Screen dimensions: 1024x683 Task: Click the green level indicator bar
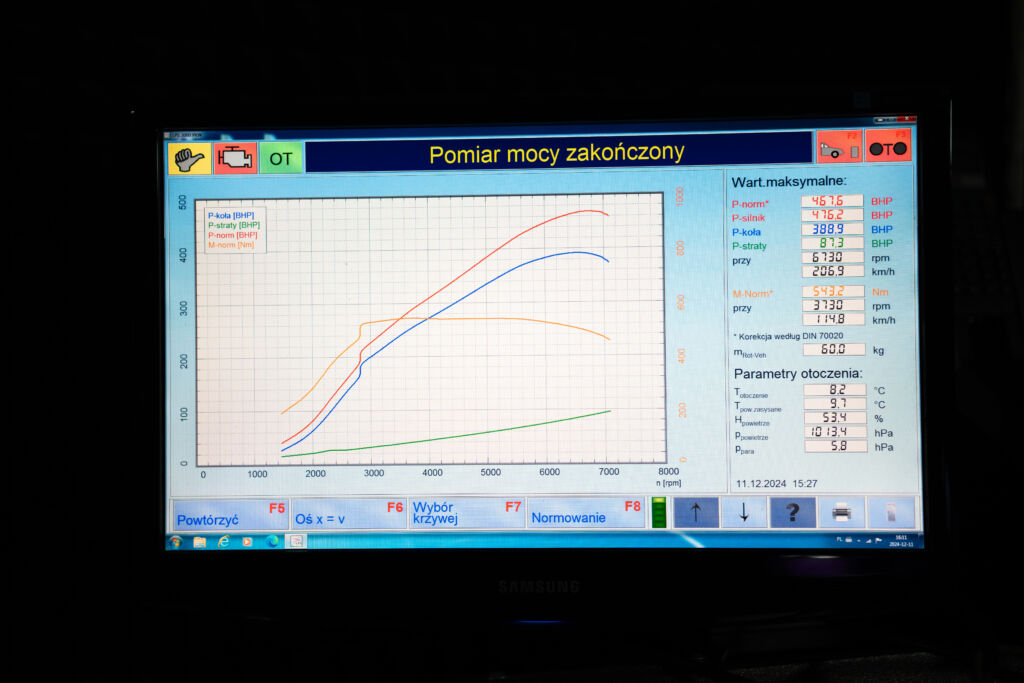point(659,513)
